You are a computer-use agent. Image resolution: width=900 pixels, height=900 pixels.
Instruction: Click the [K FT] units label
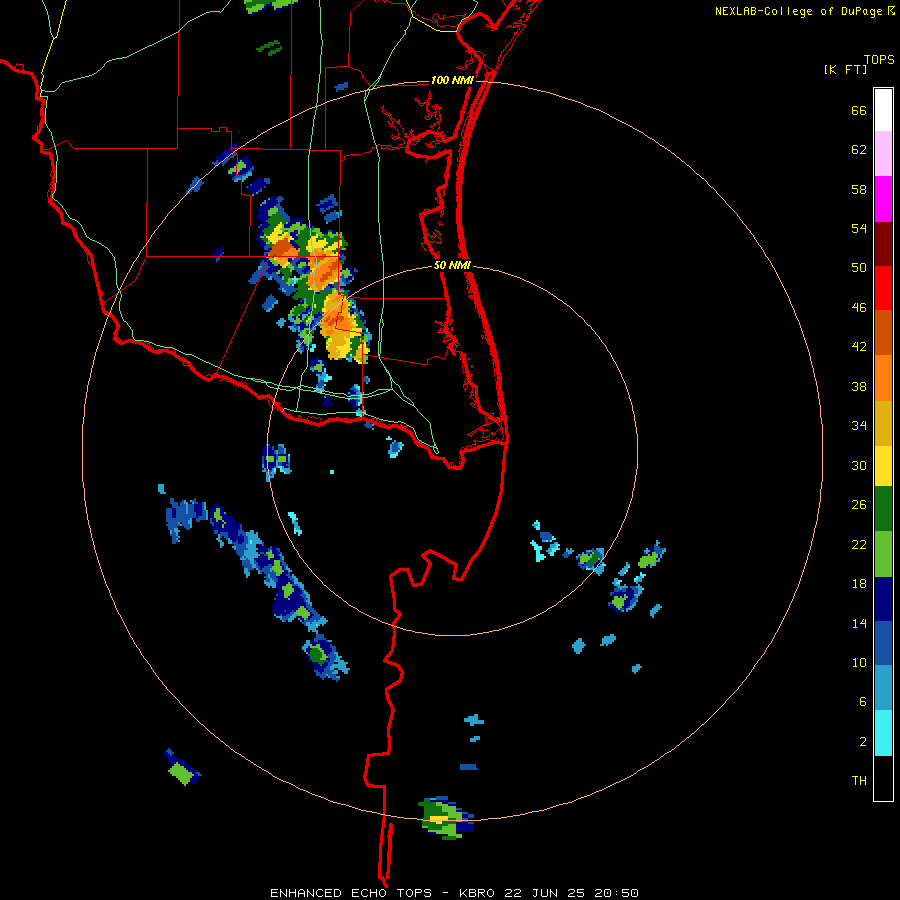click(845, 69)
